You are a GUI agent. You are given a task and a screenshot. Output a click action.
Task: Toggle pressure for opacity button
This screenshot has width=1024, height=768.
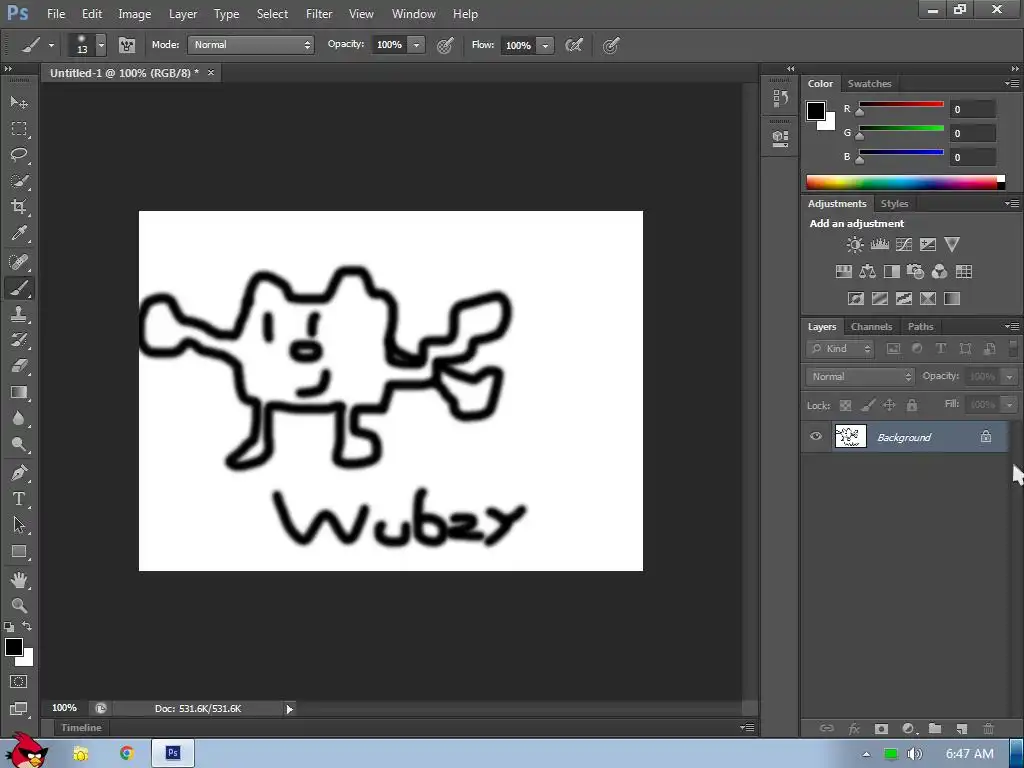pos(445,45)
